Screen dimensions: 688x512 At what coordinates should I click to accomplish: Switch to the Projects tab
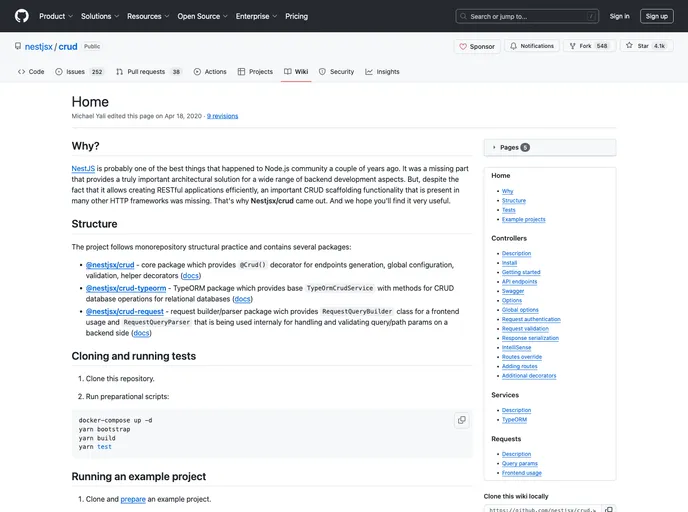pyautogui.click(x=255, y=72)
